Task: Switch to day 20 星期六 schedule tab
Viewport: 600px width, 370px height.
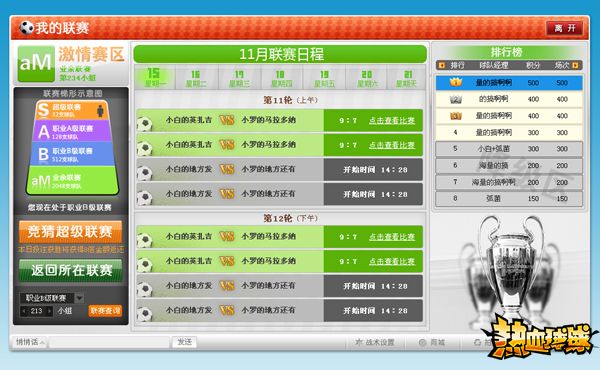Action: coord(367,78)
